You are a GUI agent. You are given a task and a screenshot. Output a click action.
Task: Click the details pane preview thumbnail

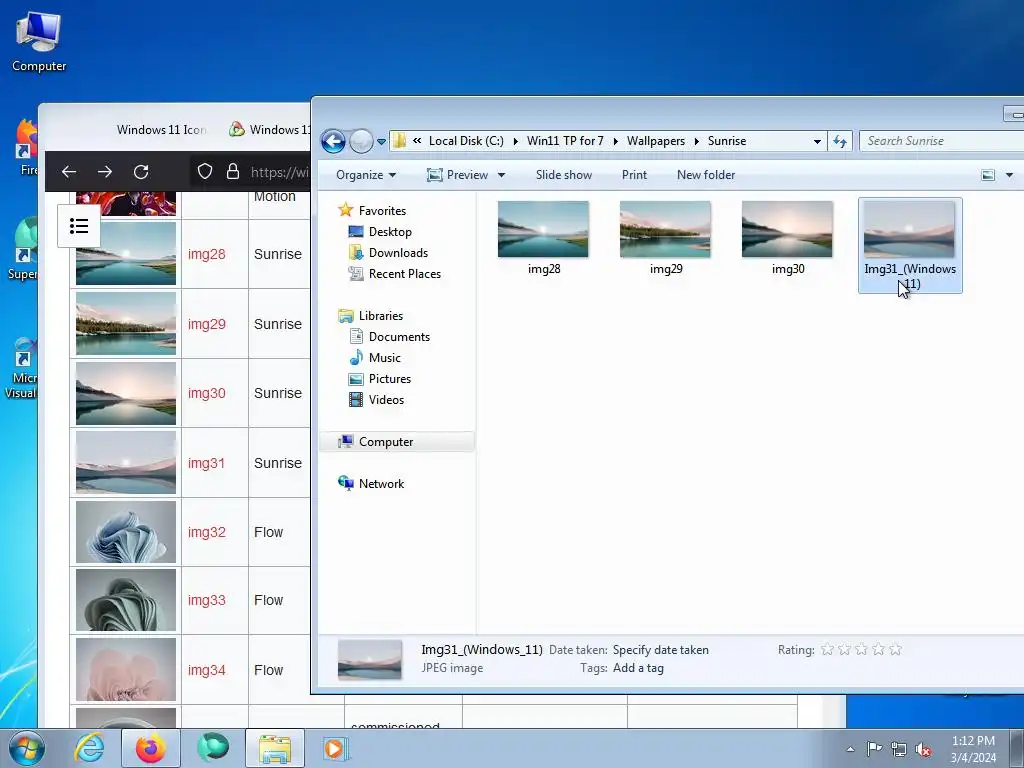point(370,660)
